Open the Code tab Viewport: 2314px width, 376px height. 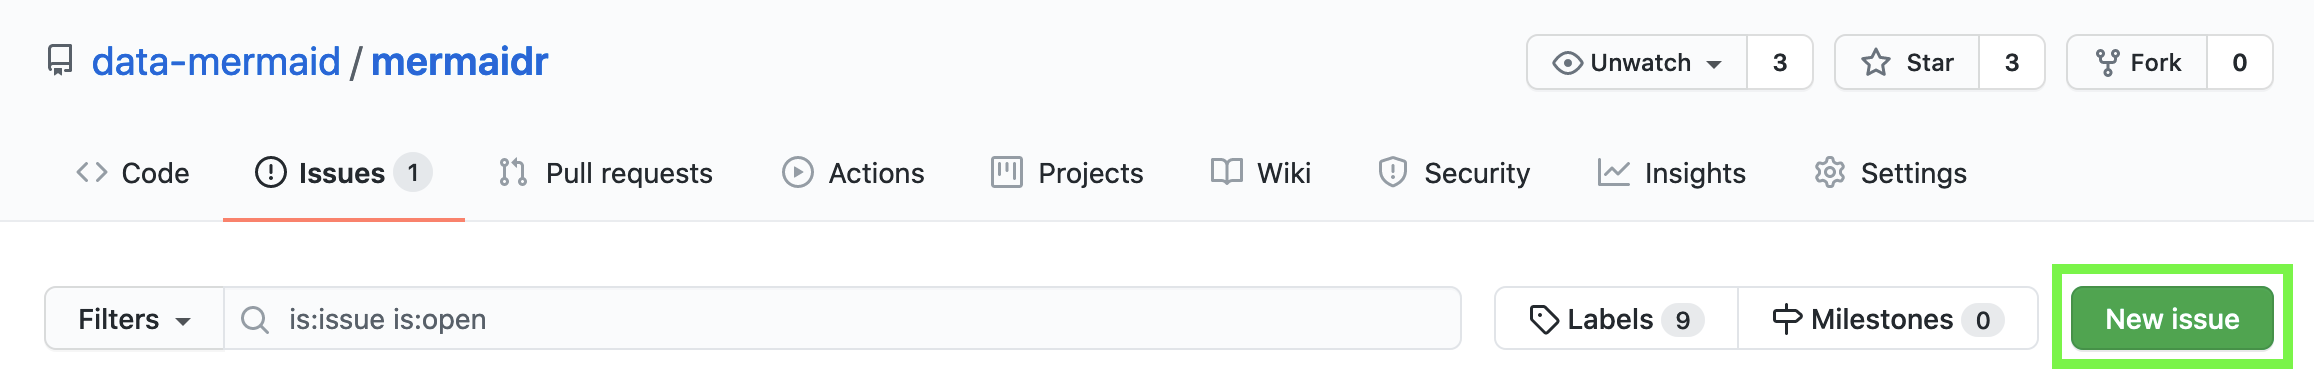tap(133, 173)
